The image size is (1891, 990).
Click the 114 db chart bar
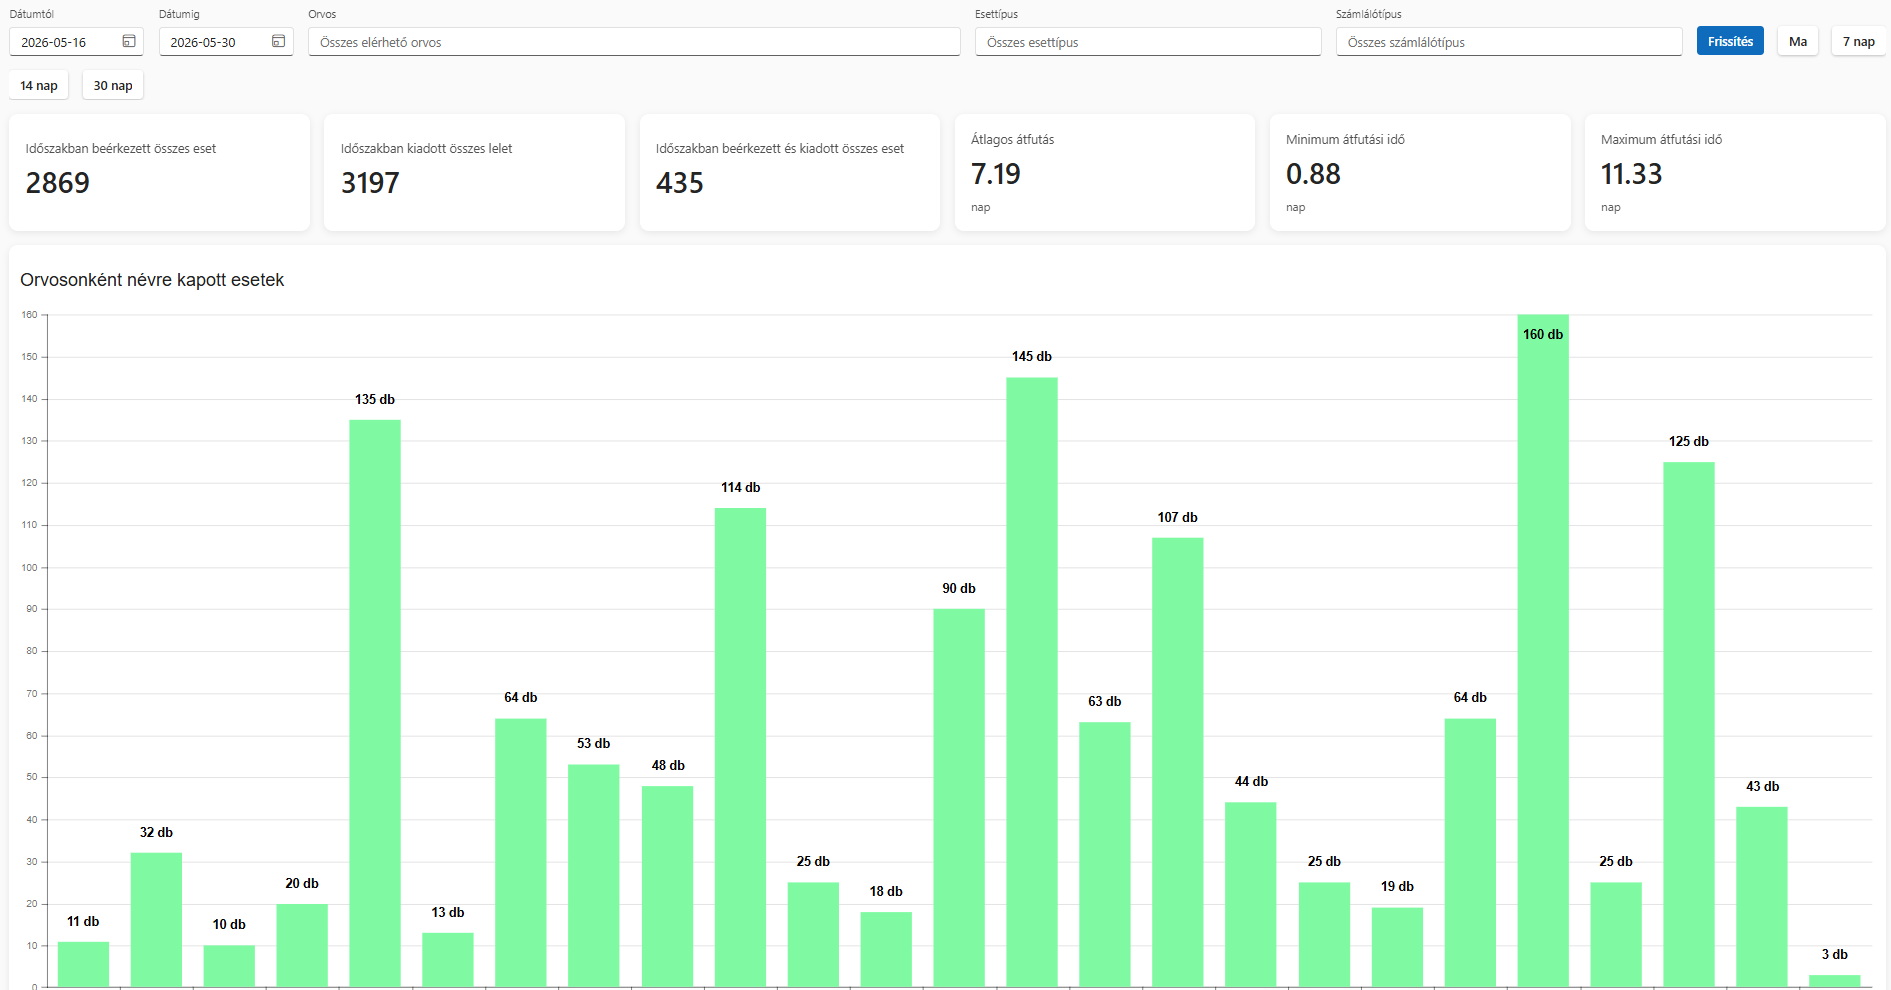740,748
